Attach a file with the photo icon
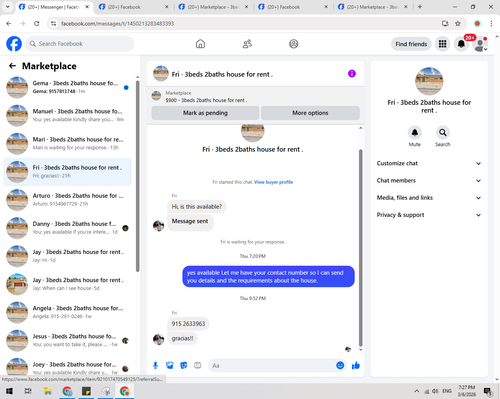Screen dimensions: 500x399 click(x=170, y=365)
